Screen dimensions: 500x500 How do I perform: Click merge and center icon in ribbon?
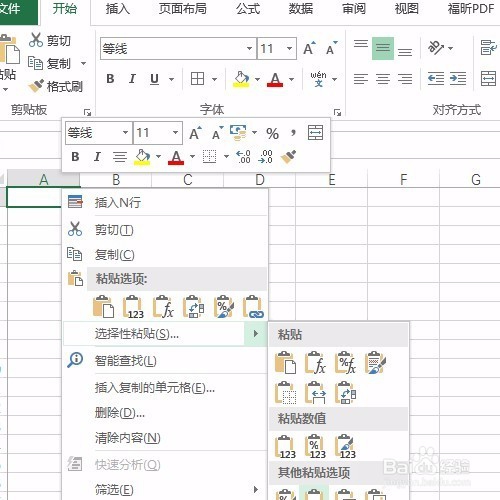click(x=488, y=79)
